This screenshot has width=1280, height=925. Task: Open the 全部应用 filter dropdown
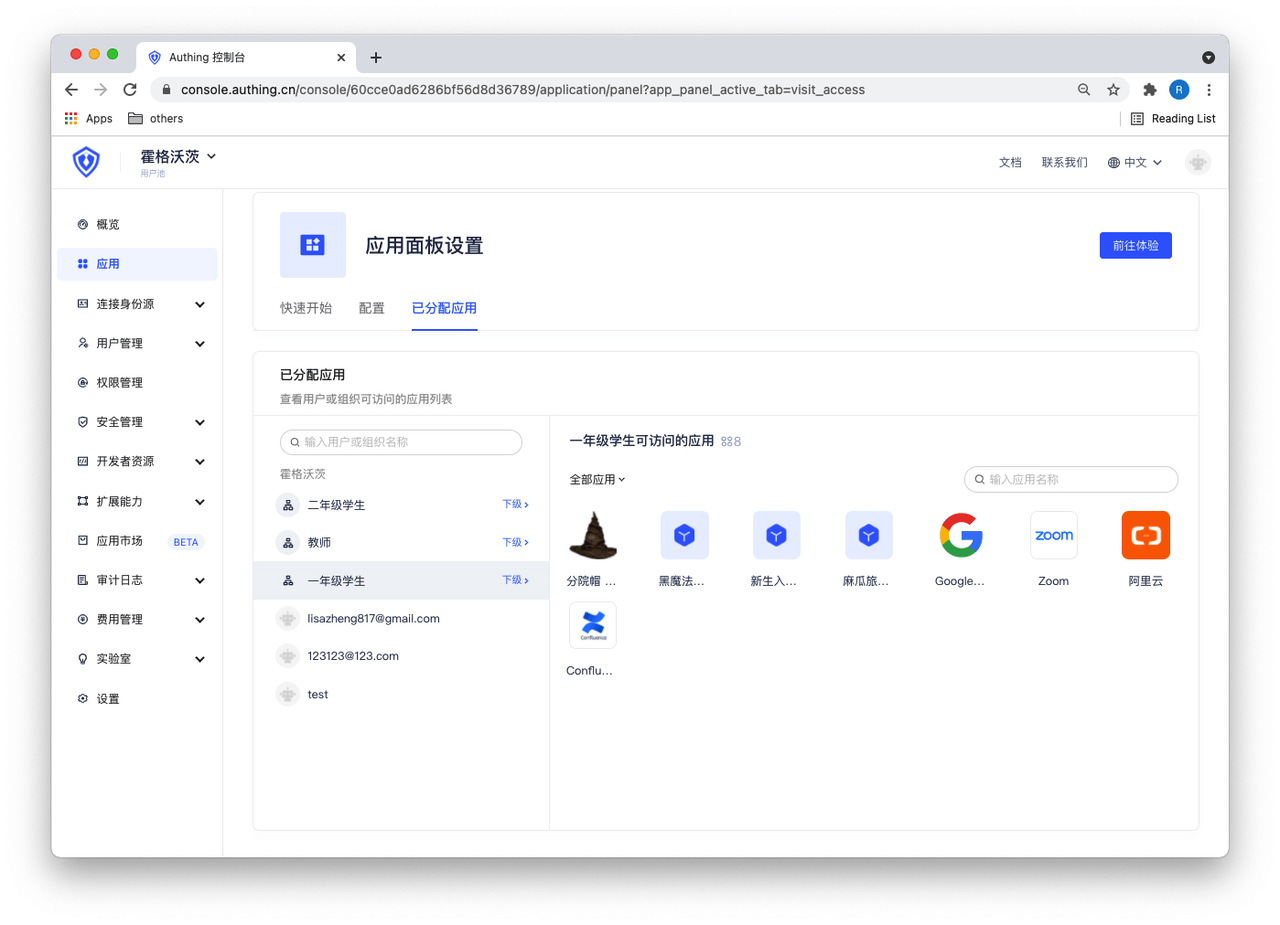click(597, 479)
